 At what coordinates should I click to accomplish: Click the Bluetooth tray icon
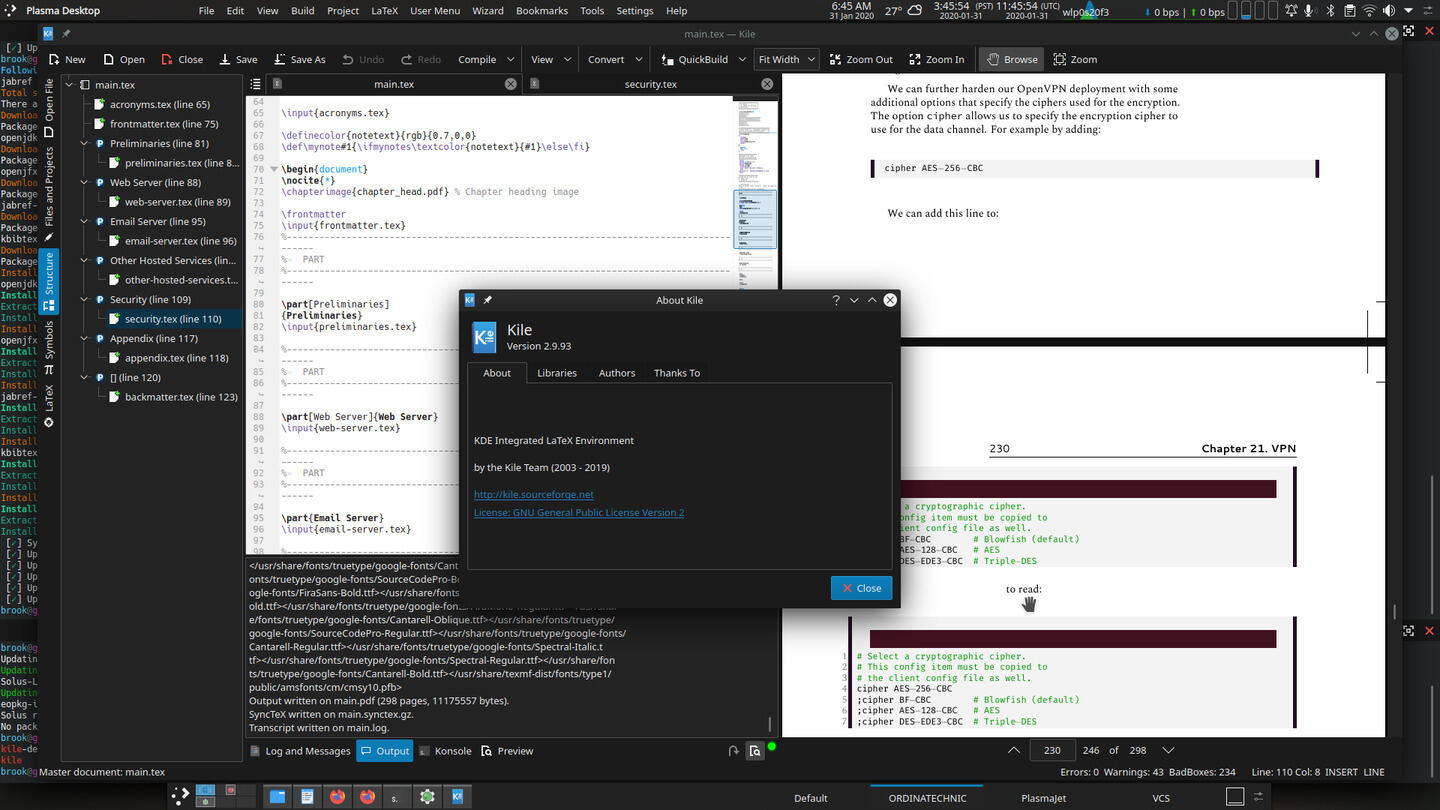pyautogui.click(x=1329, y=11)
